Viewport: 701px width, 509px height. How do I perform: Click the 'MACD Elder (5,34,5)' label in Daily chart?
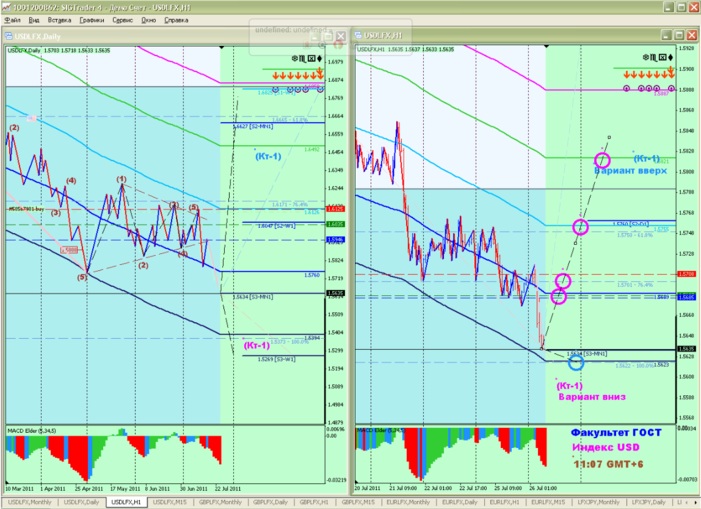(32, 431)
